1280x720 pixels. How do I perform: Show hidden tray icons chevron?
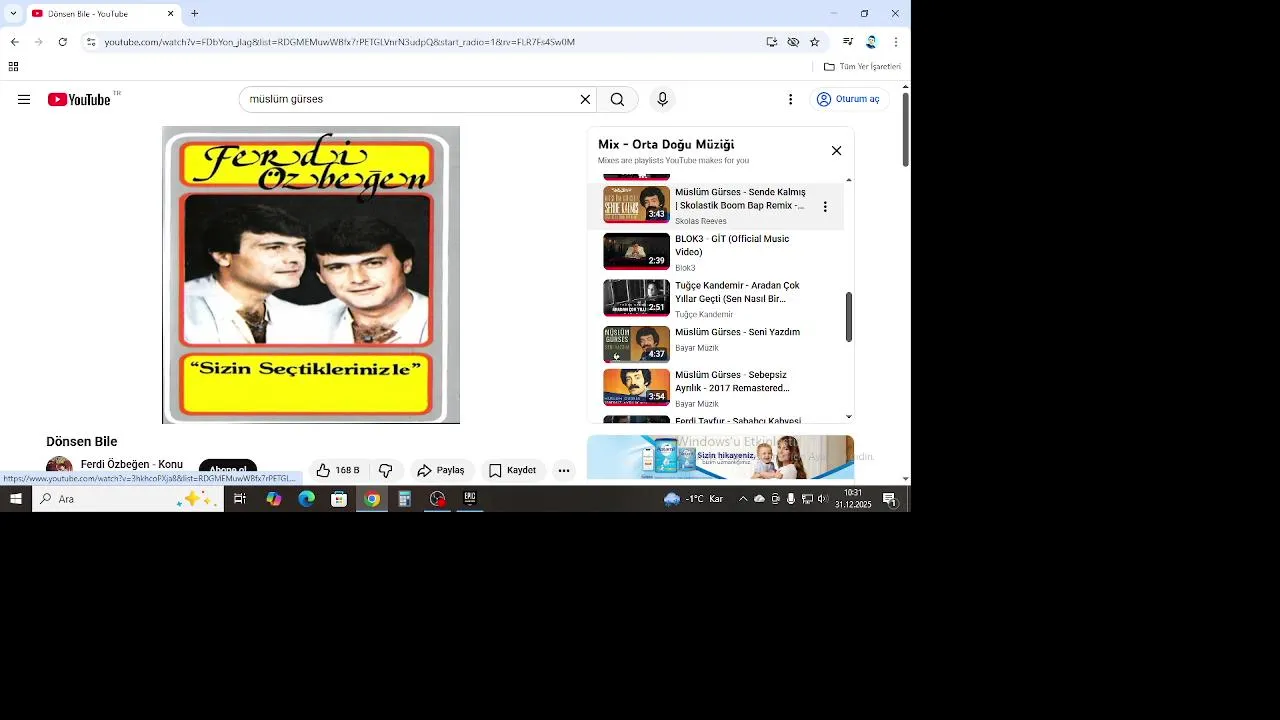point(743,499)
